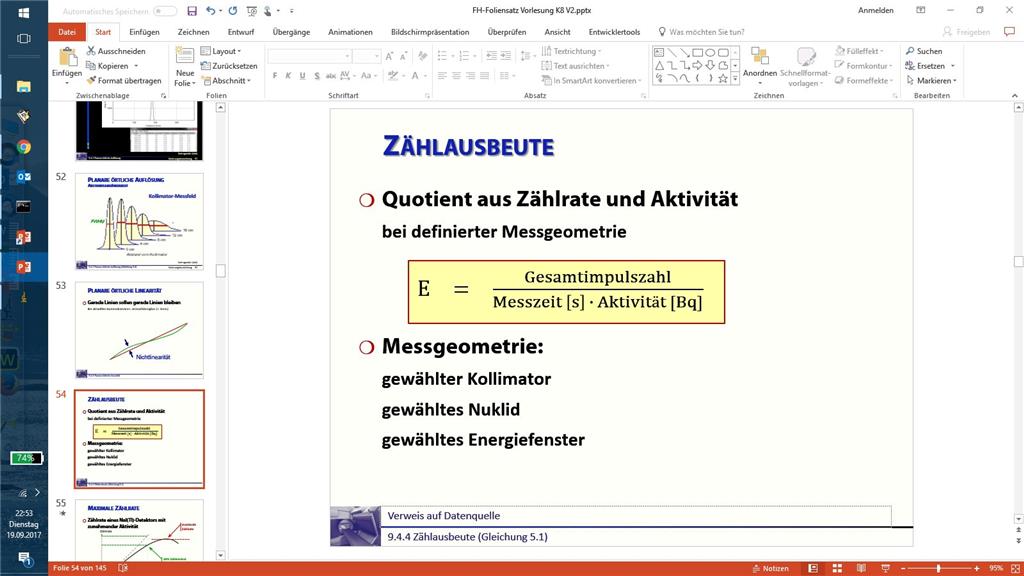The width and height of the screenshot is (1024, 576).
Task: Click the Freigeben share button
Action: 967,31
